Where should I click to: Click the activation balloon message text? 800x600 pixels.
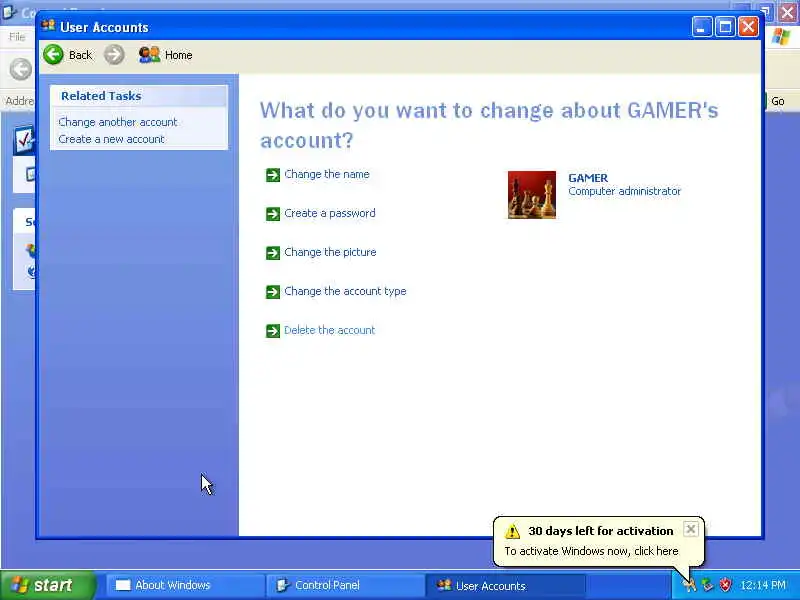(x=591, y=552)
